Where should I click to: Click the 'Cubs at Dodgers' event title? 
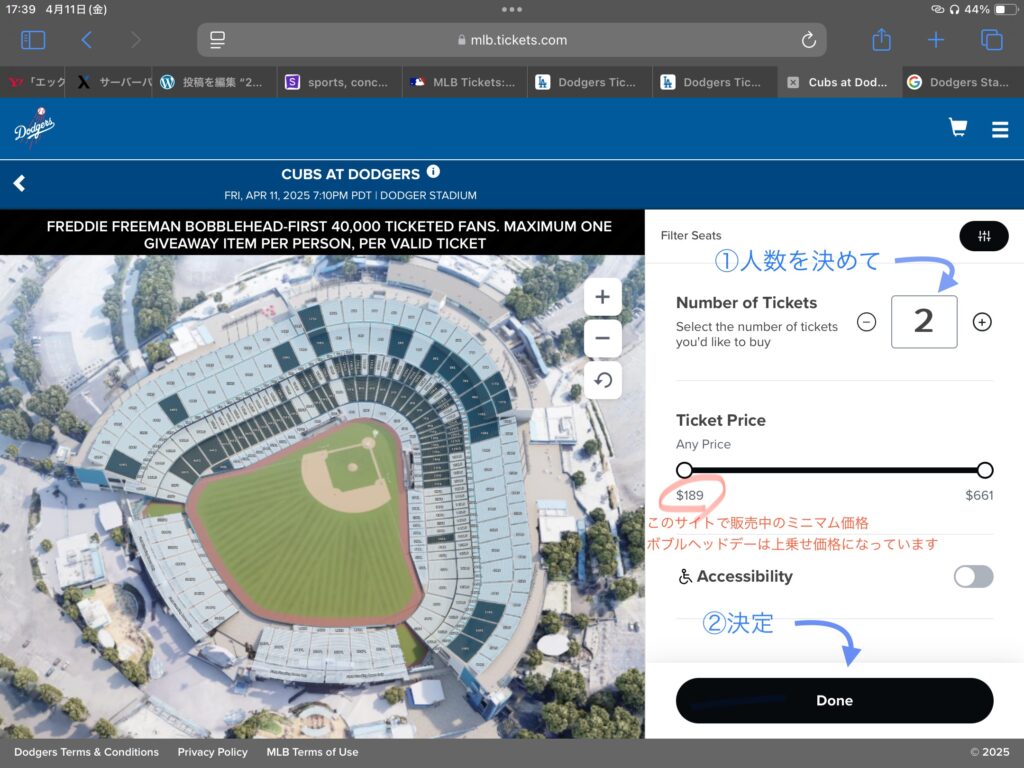pos(350,174)
